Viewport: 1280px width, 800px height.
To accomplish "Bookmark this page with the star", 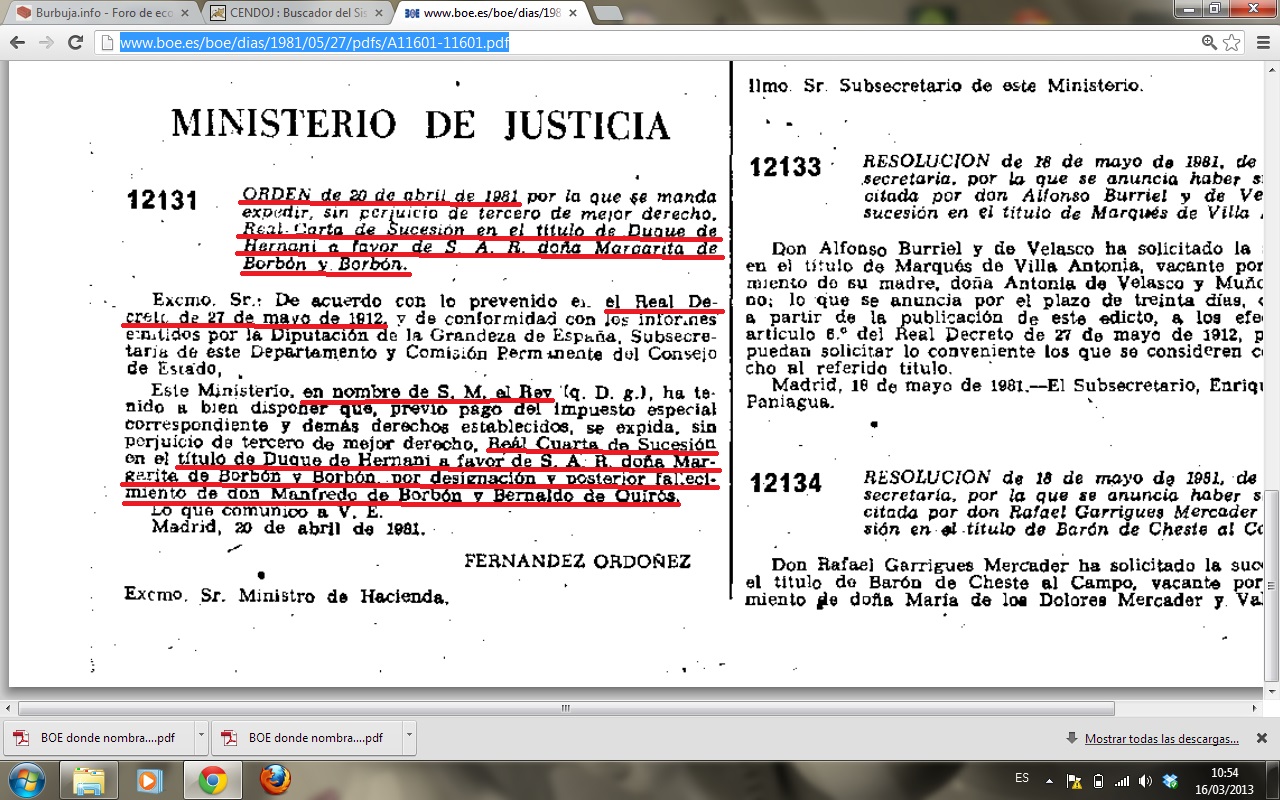I will (x=1232, y=43).
